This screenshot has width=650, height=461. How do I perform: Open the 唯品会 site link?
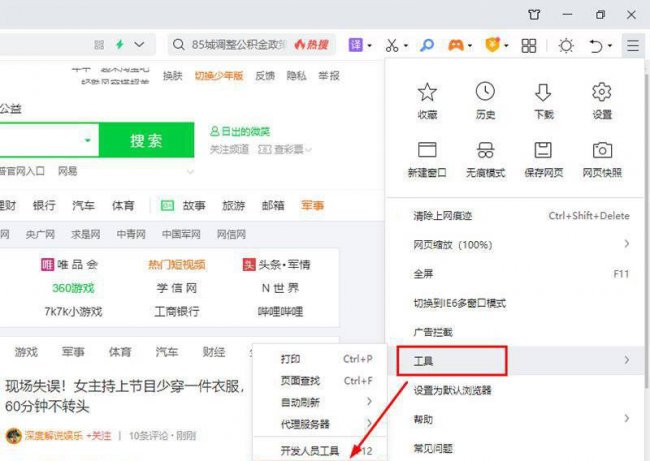click(x=70, y=264)
